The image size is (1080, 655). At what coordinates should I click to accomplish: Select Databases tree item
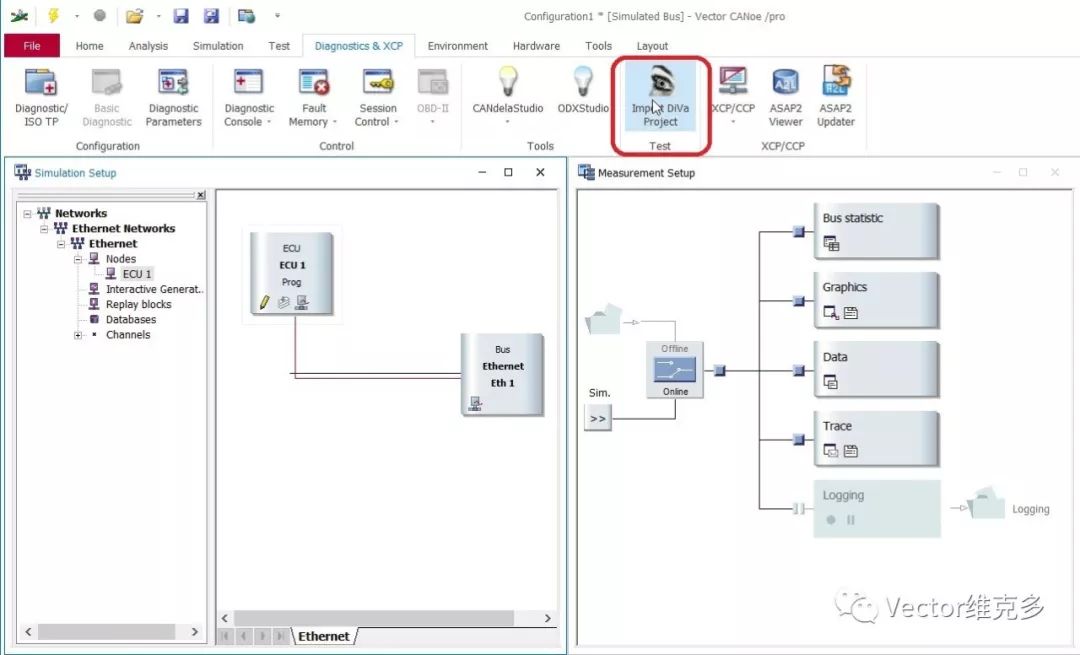pyautogui.click(x=131, y=320)
